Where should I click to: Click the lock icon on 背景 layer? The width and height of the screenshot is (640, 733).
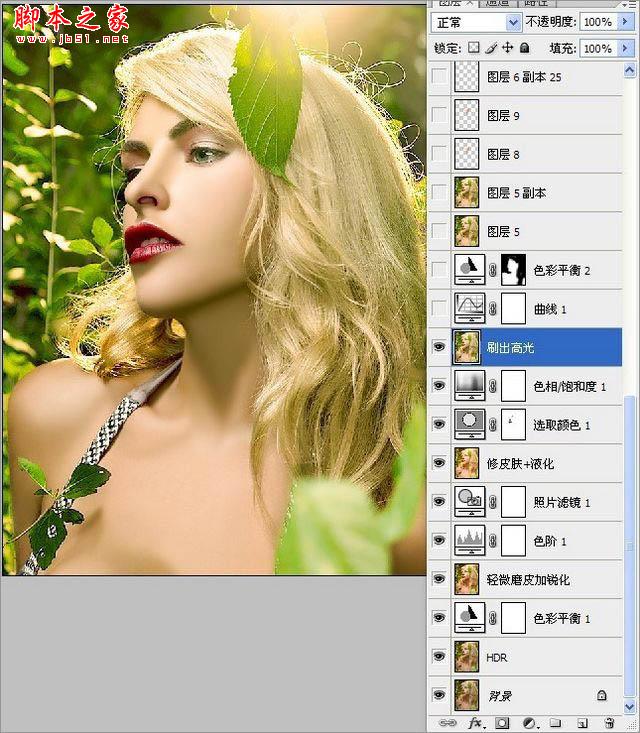pos(602,695)
